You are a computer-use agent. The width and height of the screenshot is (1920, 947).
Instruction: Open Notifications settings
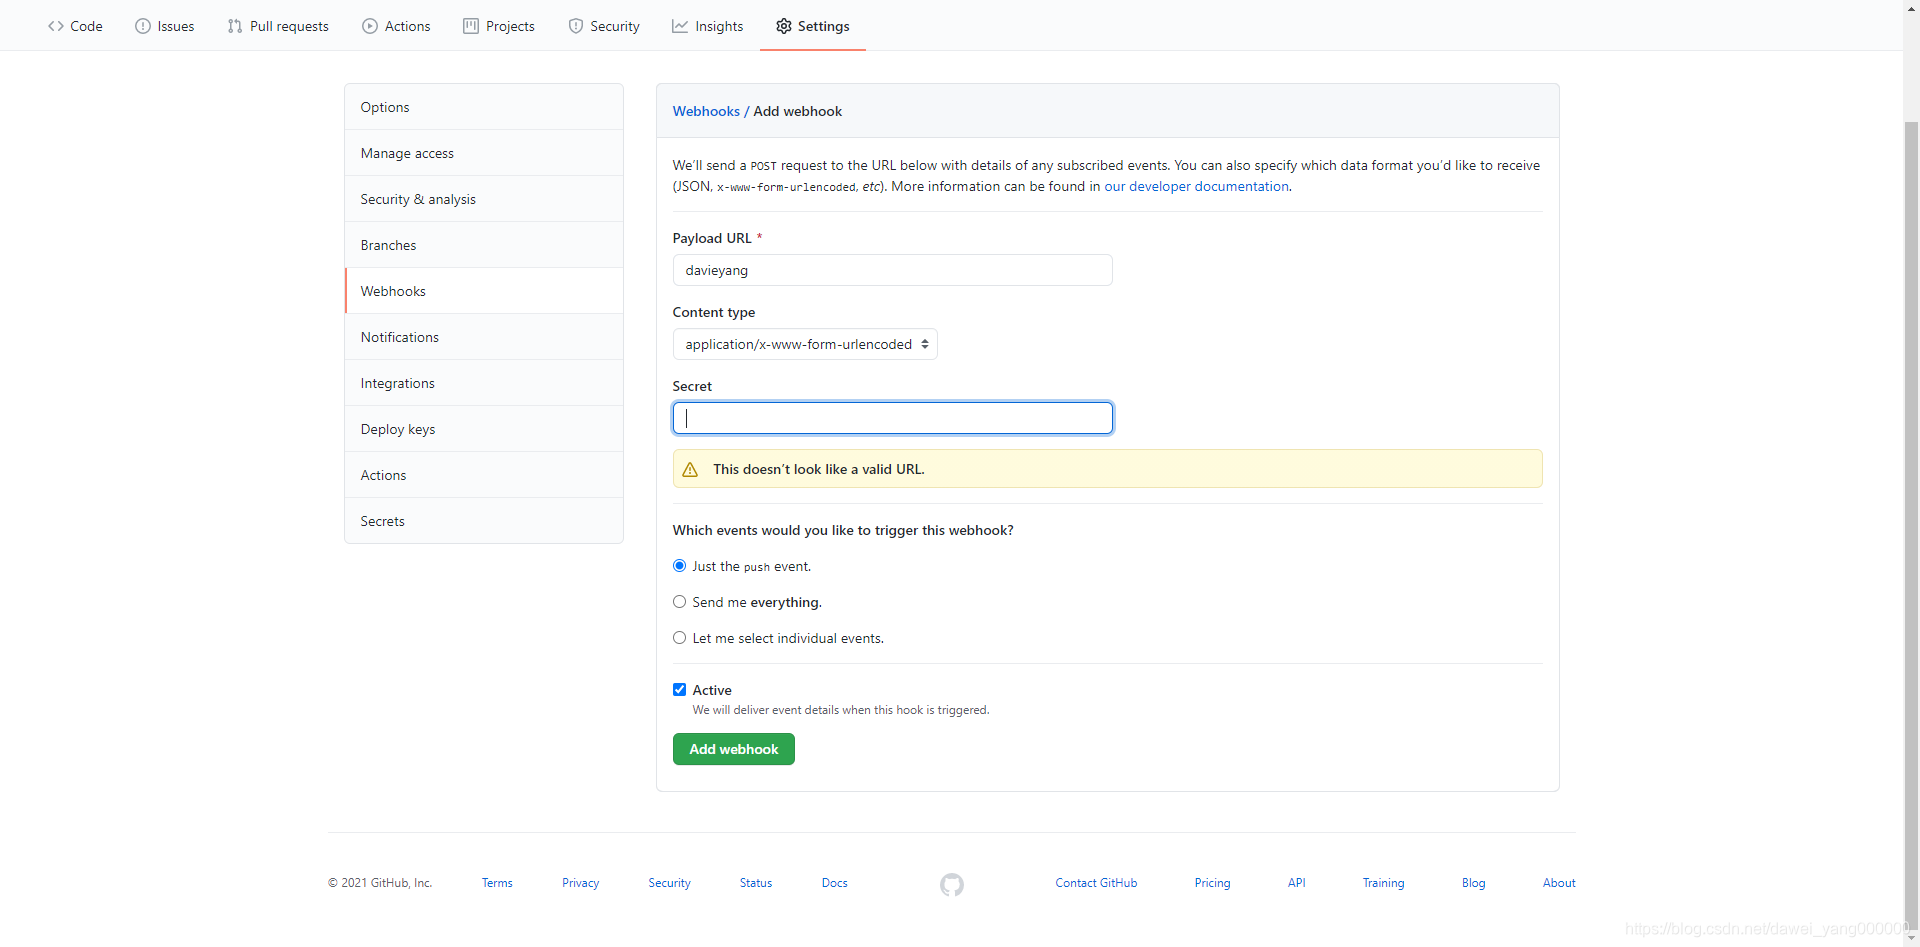(484, 337)
